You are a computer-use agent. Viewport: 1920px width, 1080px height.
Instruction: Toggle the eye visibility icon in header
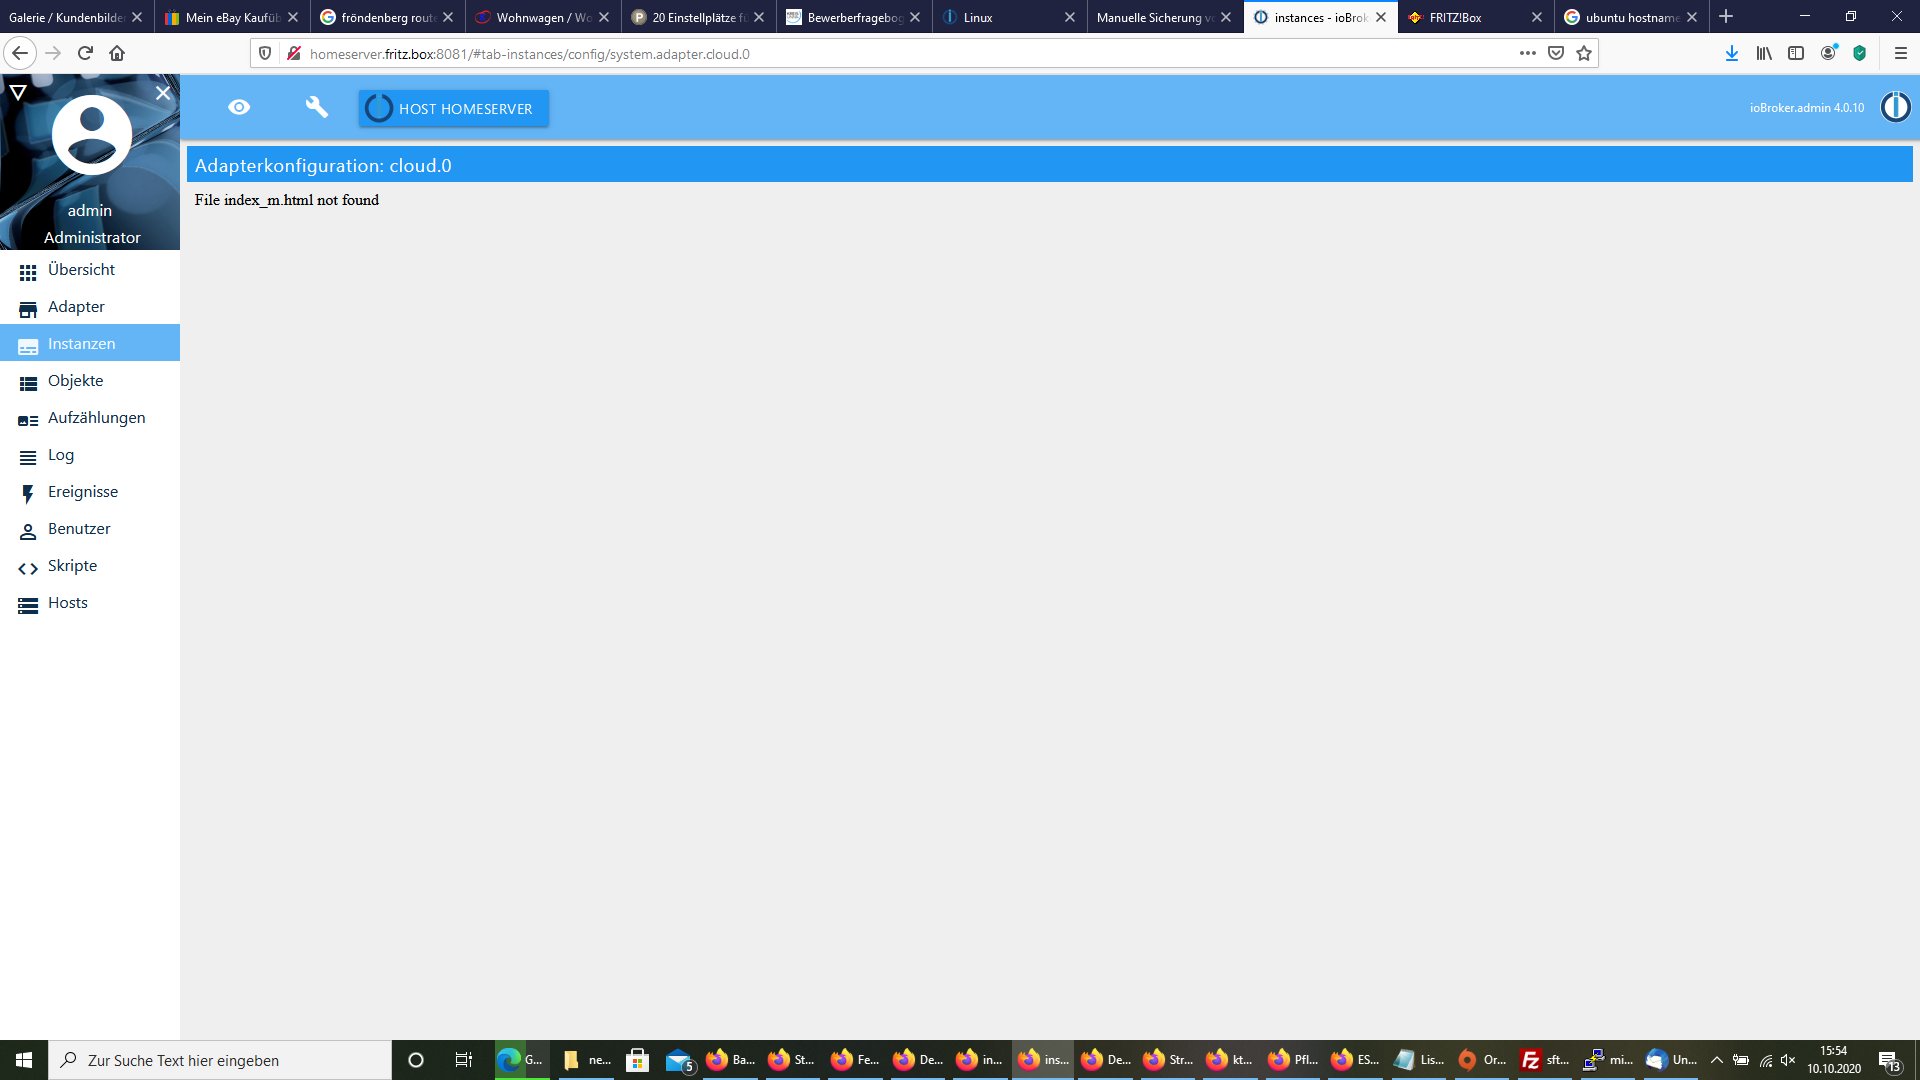click(239, 108)
